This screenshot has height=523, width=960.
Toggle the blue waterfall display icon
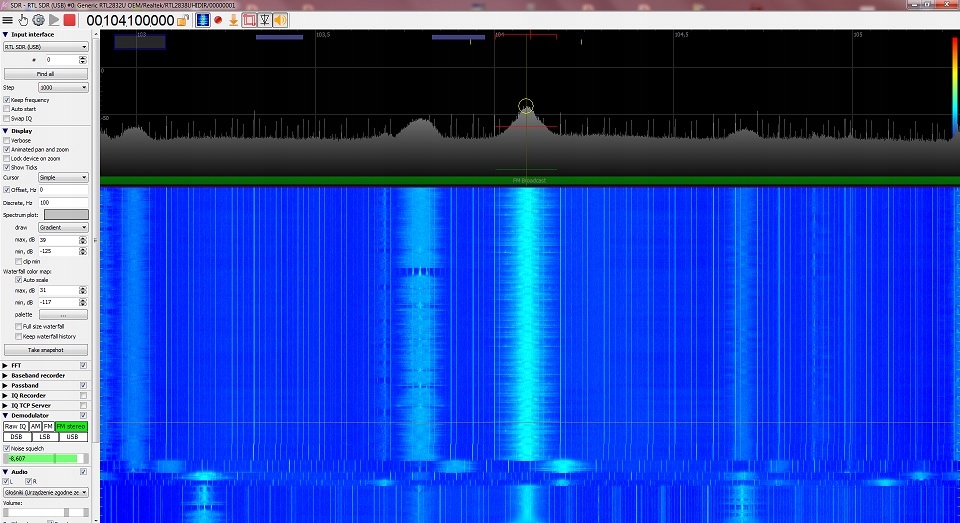[202, 19]
